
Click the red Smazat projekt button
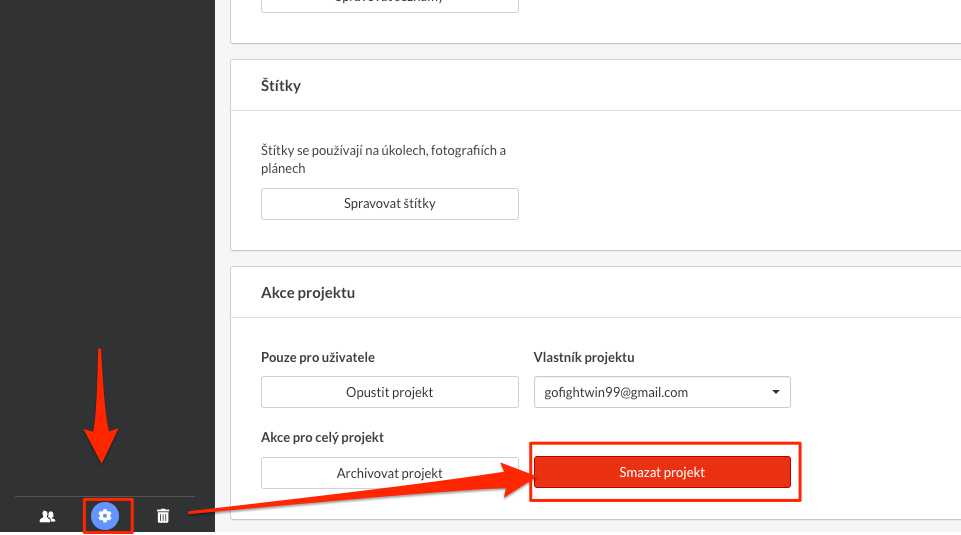662,472
